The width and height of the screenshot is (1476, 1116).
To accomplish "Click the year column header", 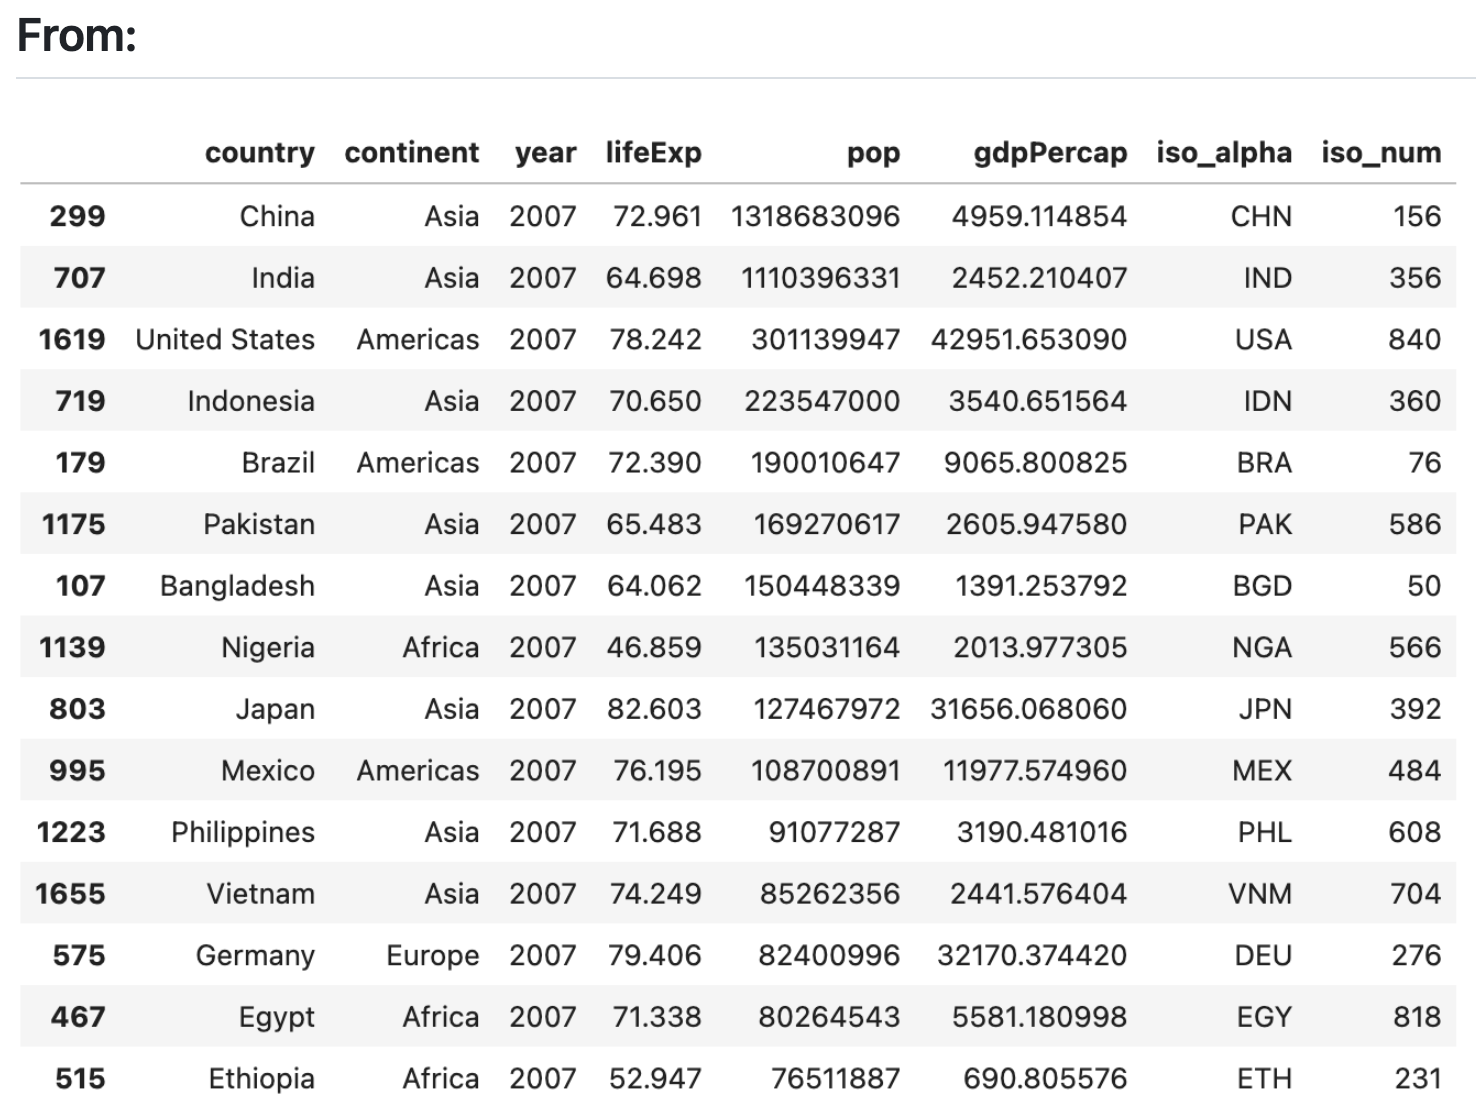I will tap(546, 153).
